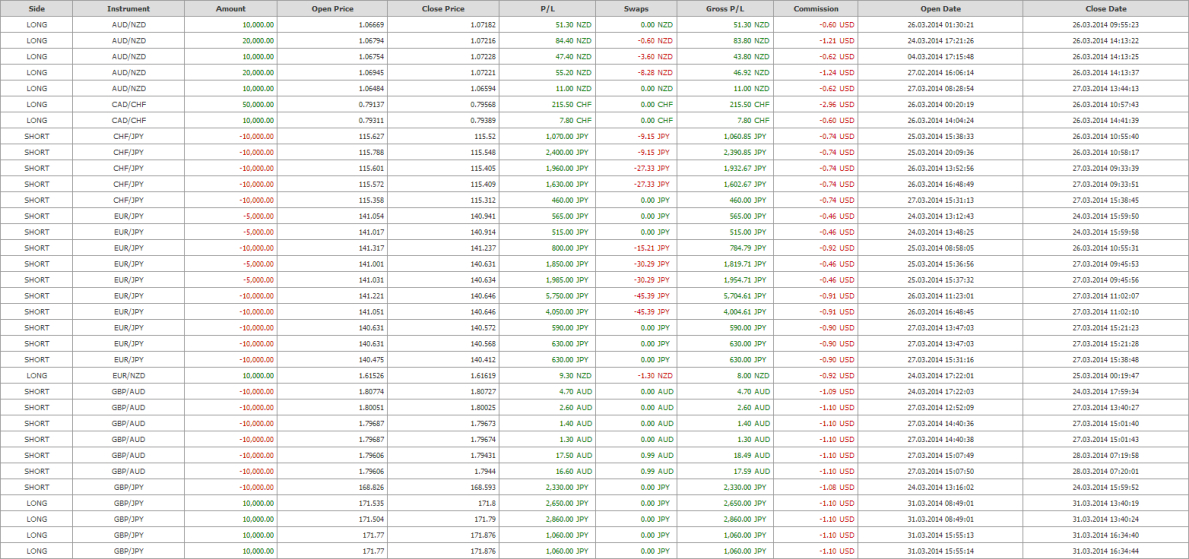This screenshot has width=1189, height=559.
Task: Sort by the Commission column header
Action: click(x=816, y=9)
